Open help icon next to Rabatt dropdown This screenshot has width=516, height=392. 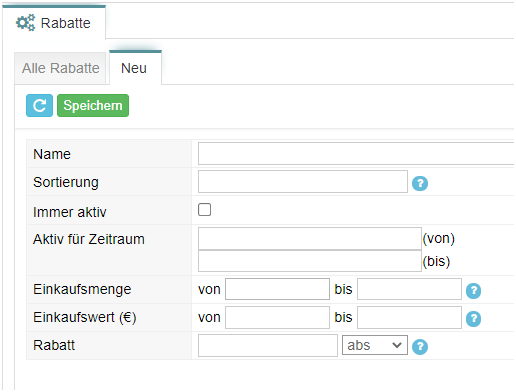tap(420, 347)
